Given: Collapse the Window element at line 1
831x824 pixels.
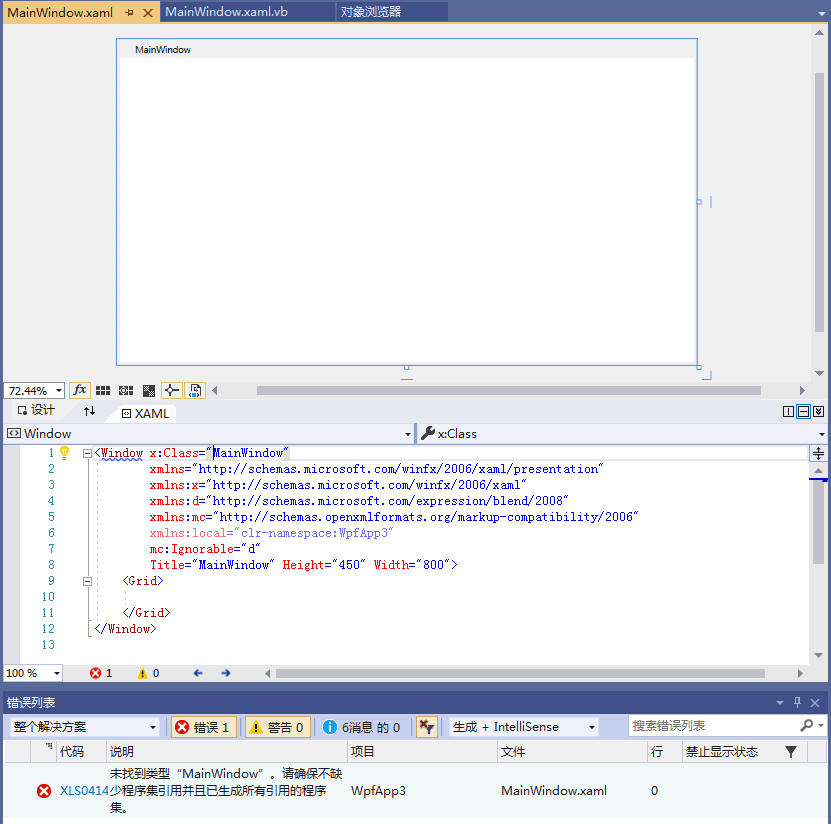Looking at the screenshot, I should click(x=87, y=452).
